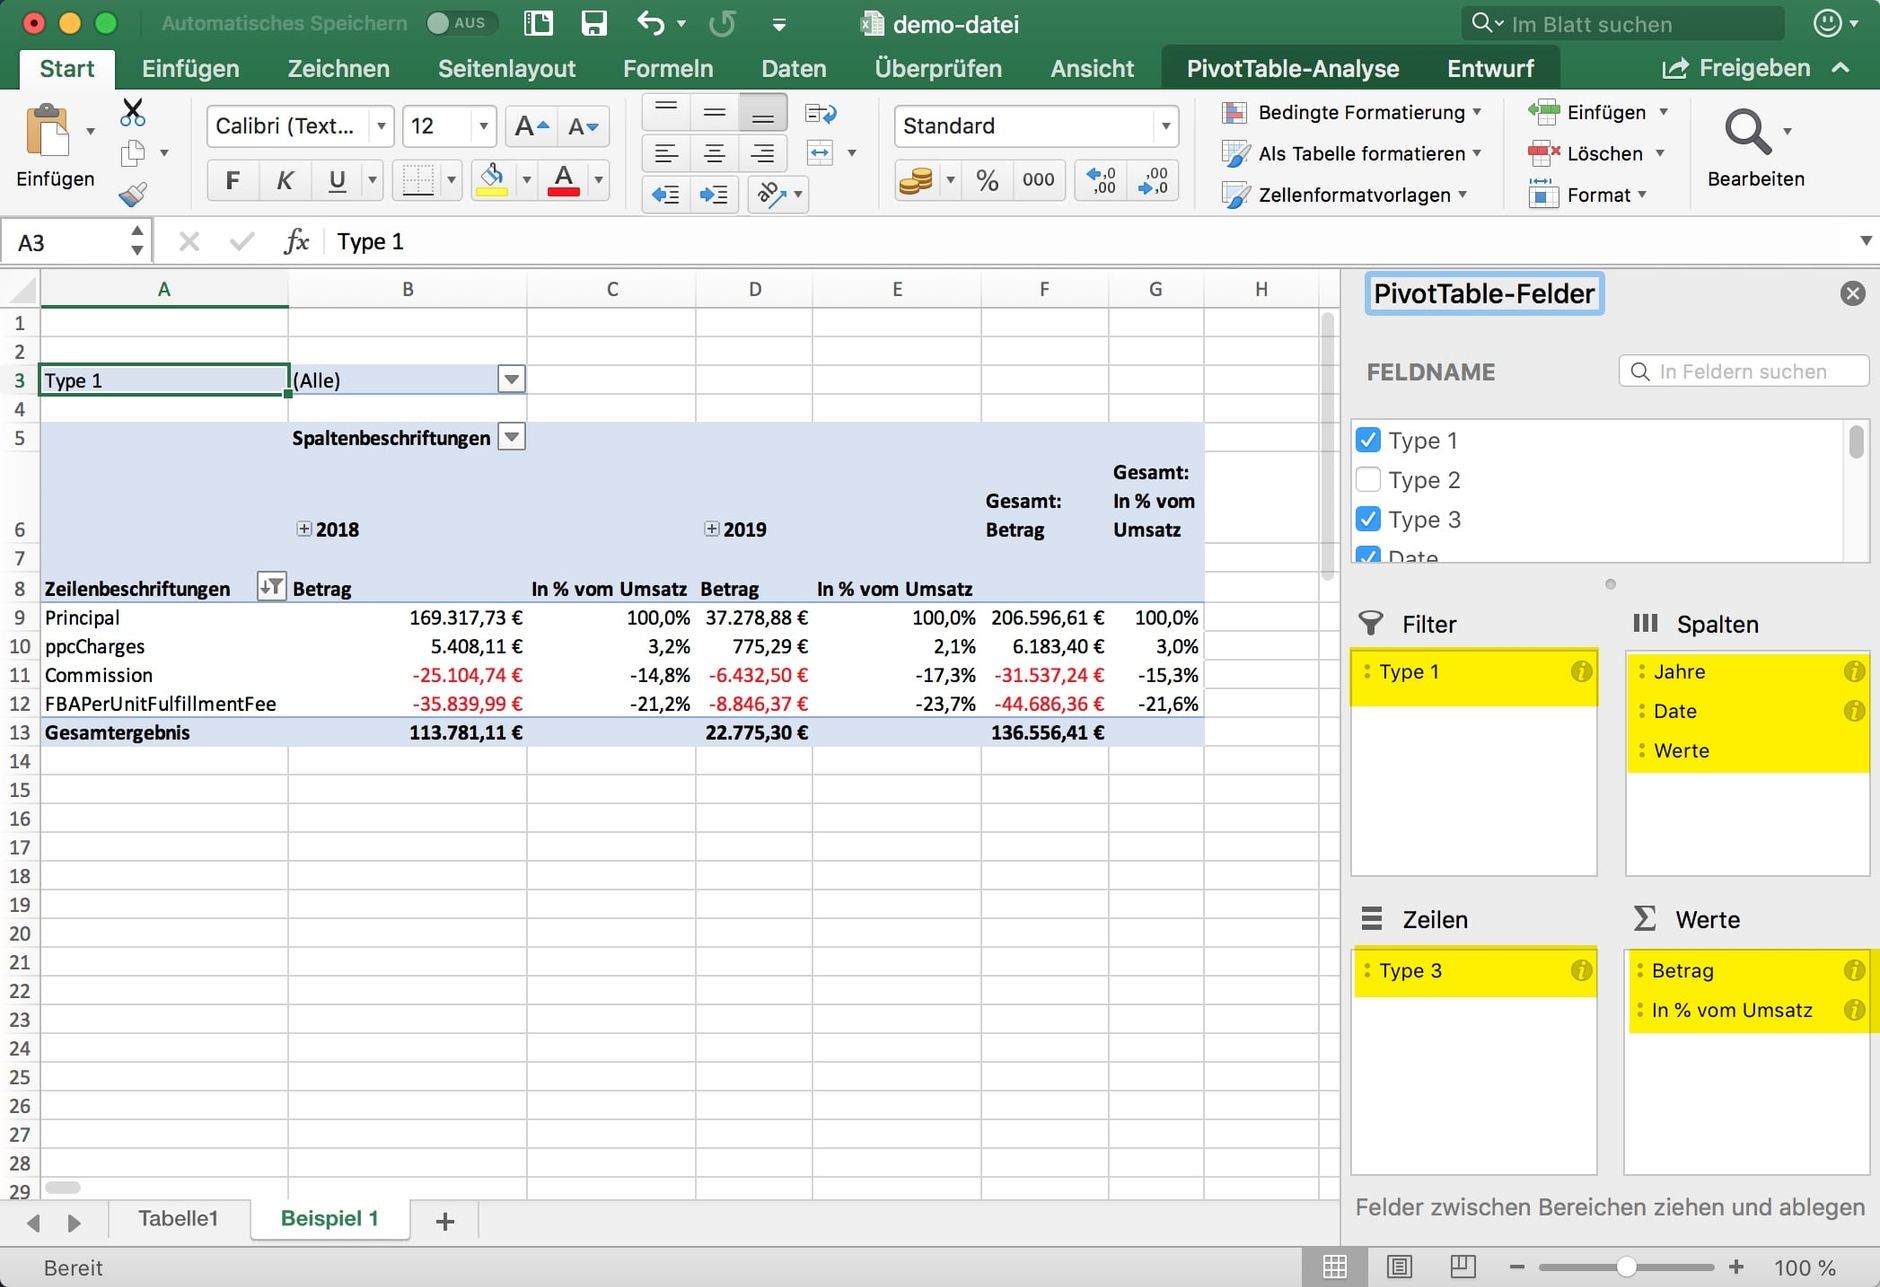Click Als Tabelle formatieren button

(x=1351, y=154)
